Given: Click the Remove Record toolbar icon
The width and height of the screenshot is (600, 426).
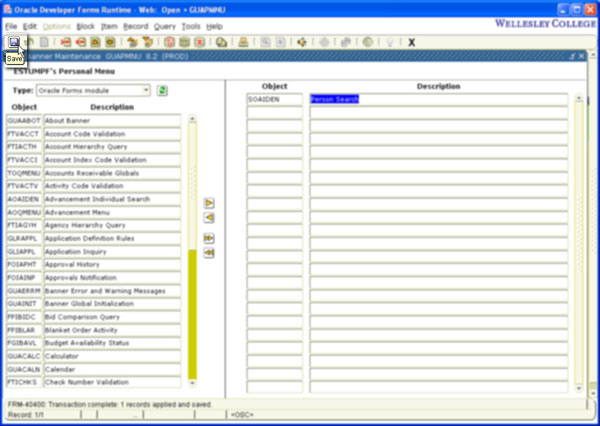Looking at the screenshot, I should pos(81,42).
